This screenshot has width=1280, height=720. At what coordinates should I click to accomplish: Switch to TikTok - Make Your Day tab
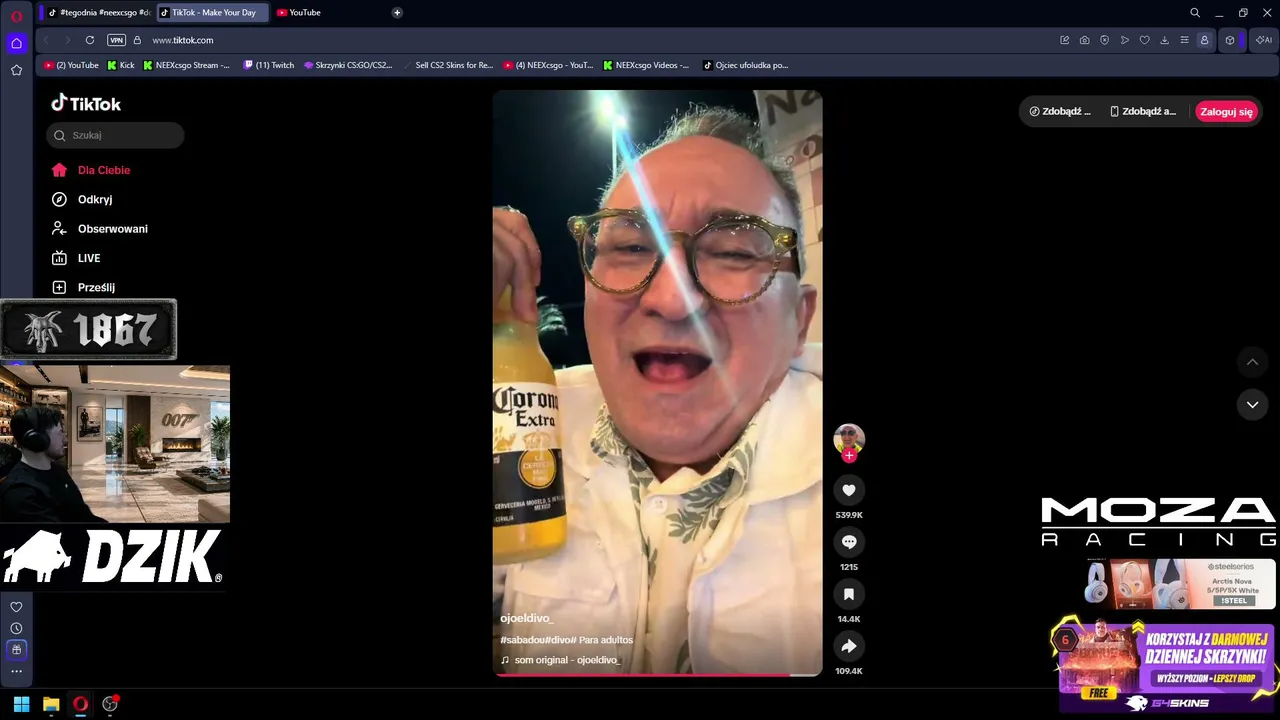coord(213,13)
